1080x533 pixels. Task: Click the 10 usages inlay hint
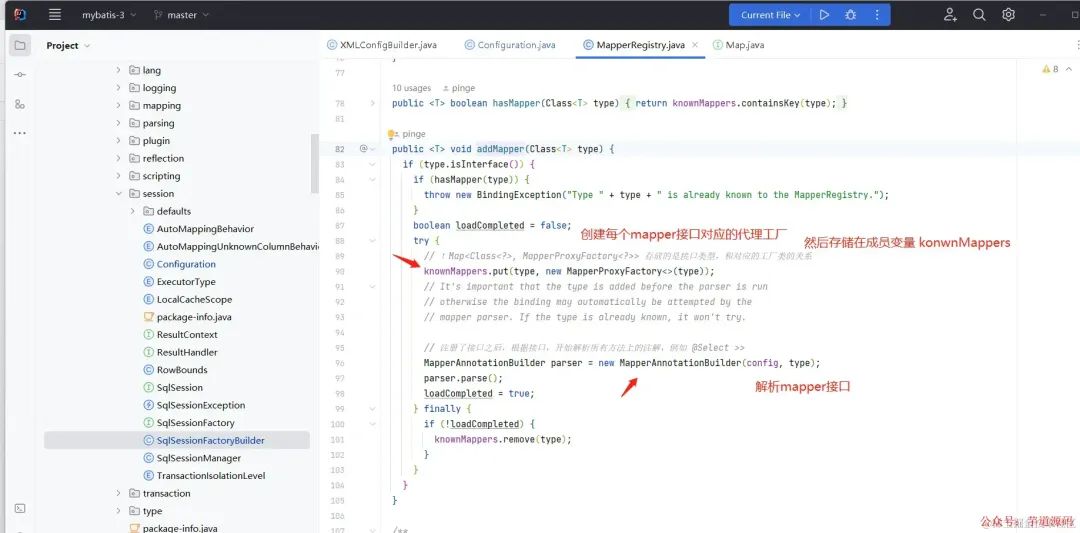tap(411, 88)
